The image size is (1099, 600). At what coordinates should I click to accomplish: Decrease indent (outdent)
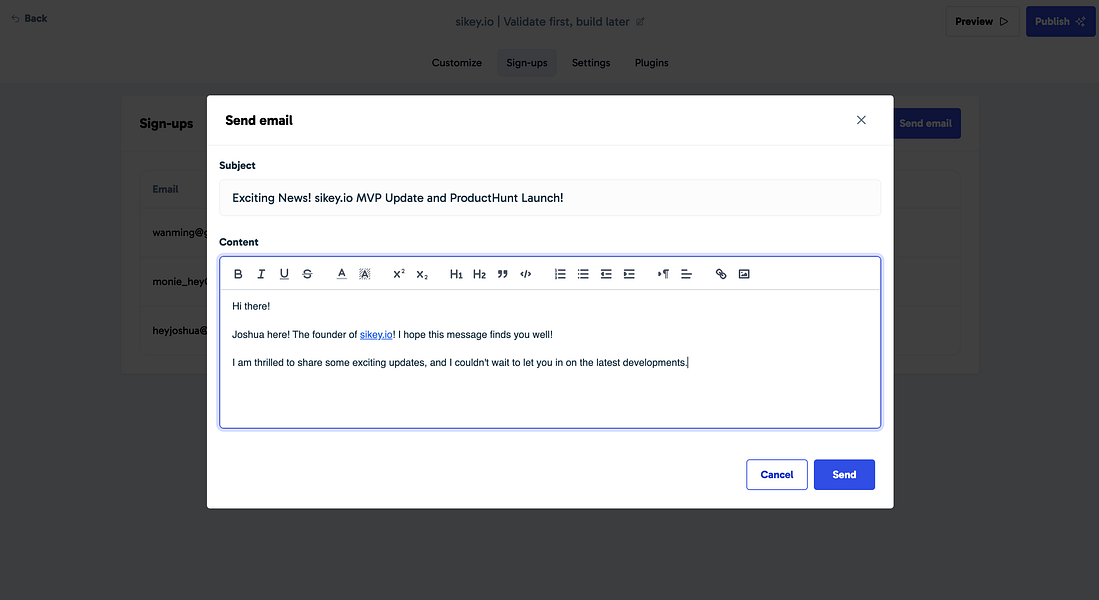(x=606, y=274)
